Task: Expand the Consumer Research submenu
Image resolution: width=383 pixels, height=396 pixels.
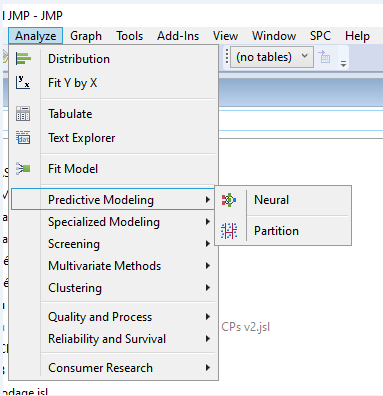Action: [x=113, y=368]
